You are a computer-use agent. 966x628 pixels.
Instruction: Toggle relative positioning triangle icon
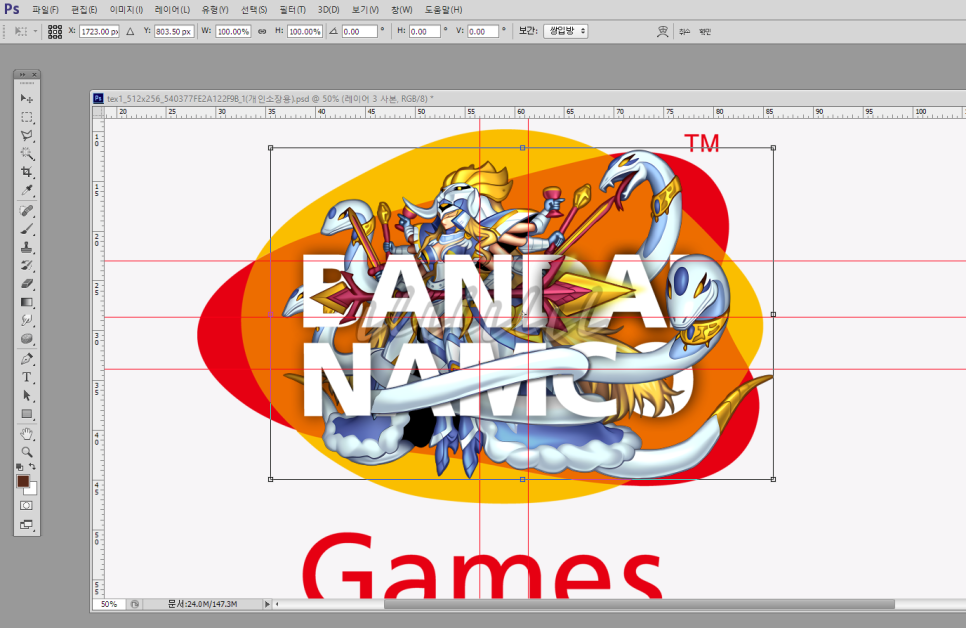point(130,31)
